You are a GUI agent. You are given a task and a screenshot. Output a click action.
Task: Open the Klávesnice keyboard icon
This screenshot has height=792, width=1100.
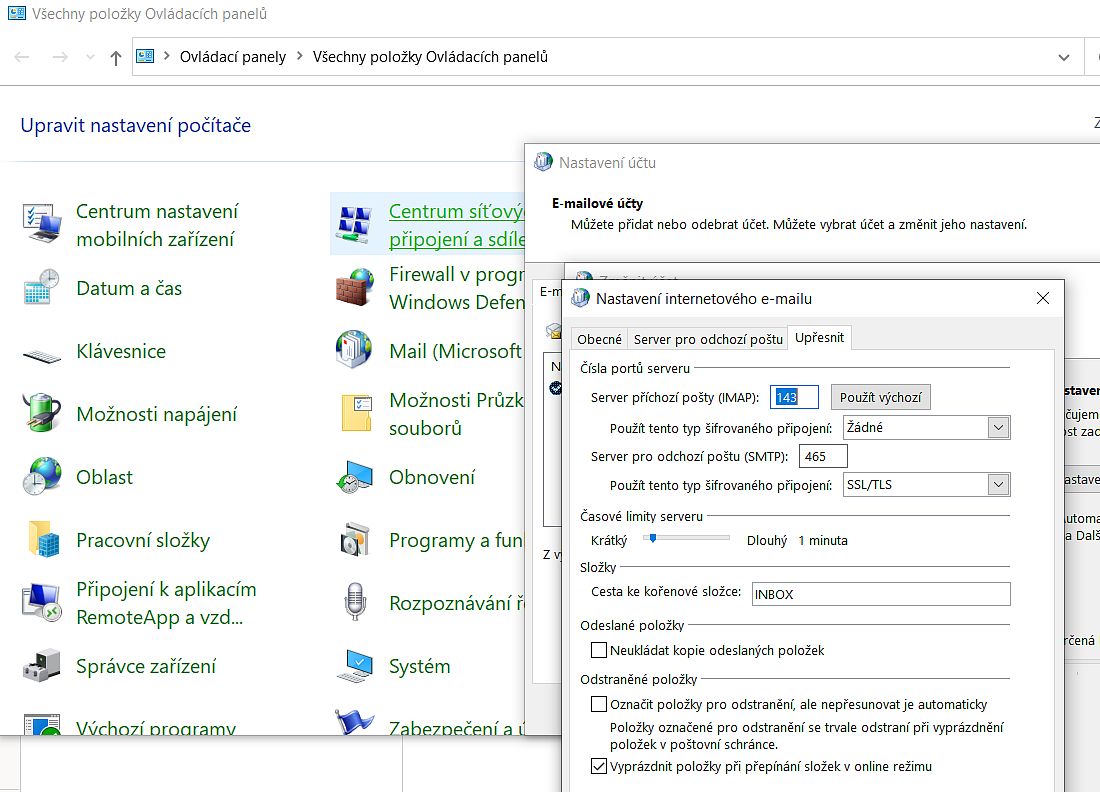click(42, 352)
